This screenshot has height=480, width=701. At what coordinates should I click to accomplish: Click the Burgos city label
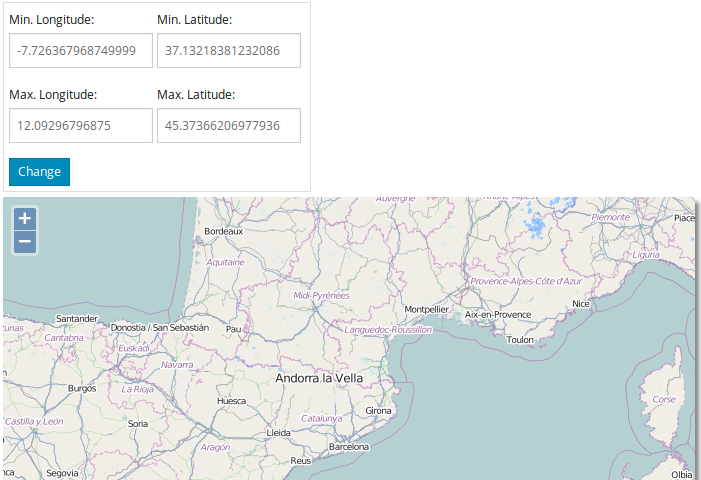point(82,388)
